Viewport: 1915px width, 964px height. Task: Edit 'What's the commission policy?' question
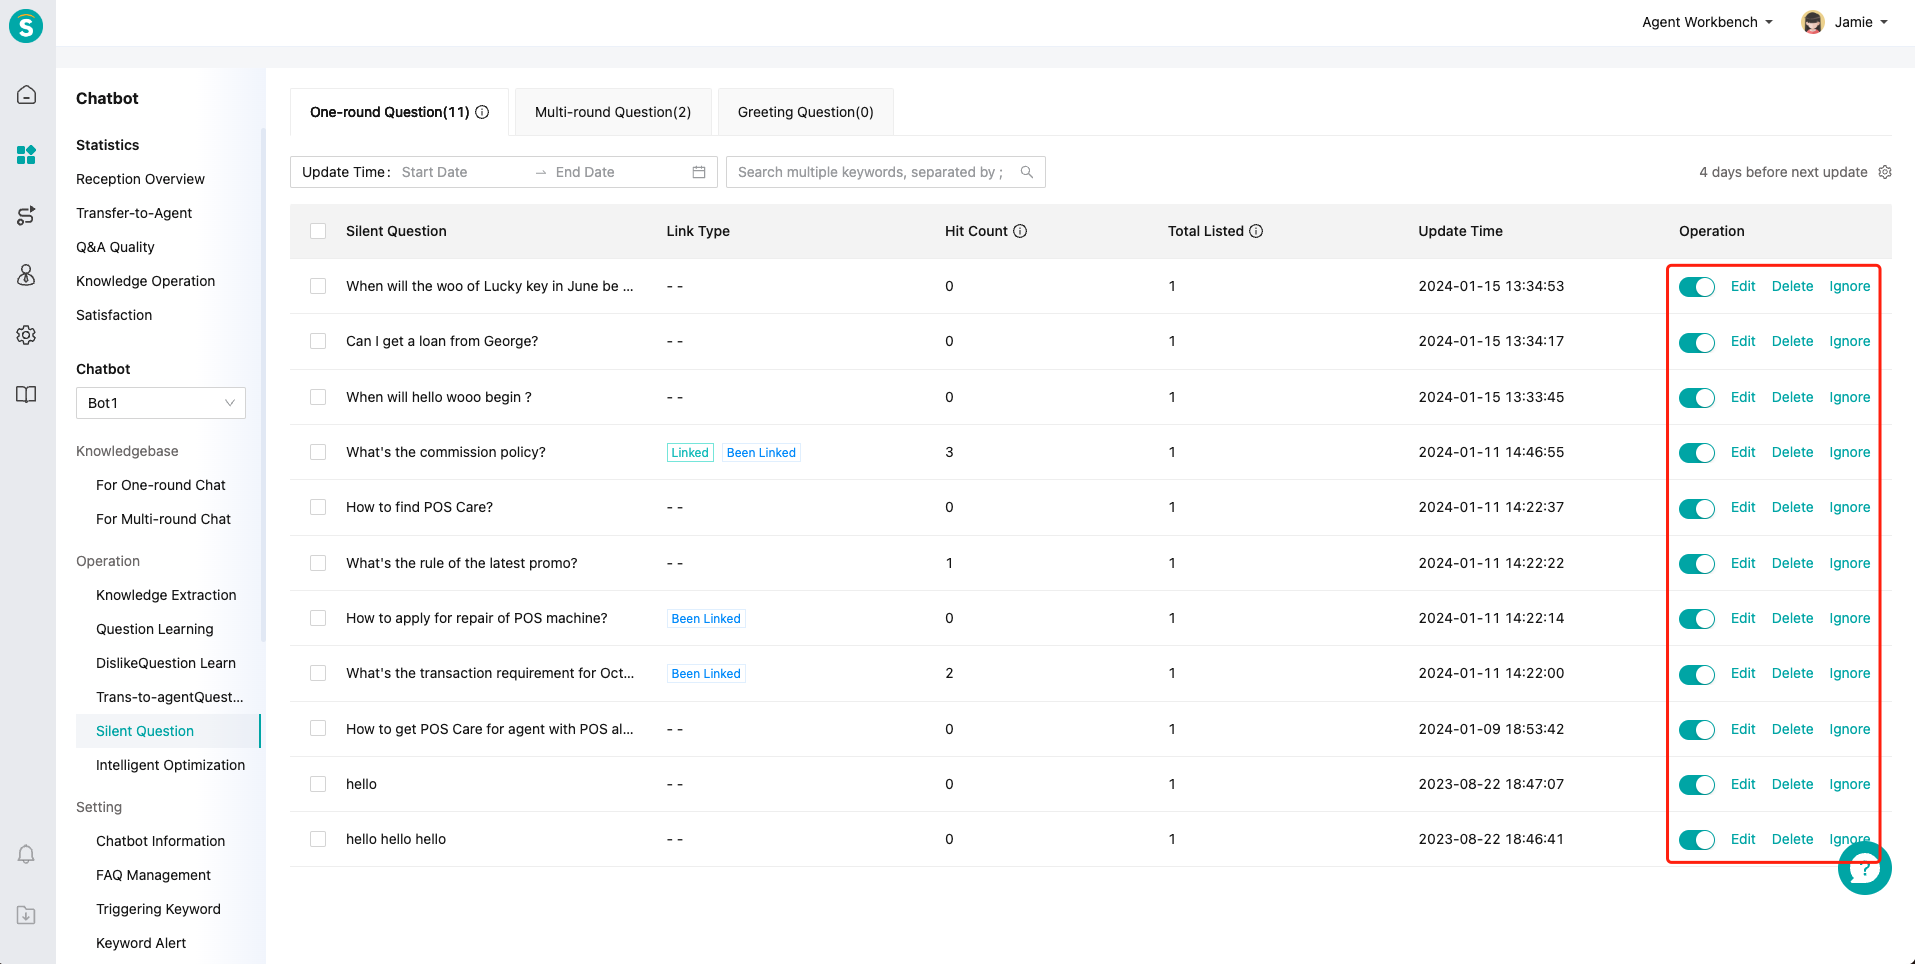pyautogui.click(x=1743, y=452)
